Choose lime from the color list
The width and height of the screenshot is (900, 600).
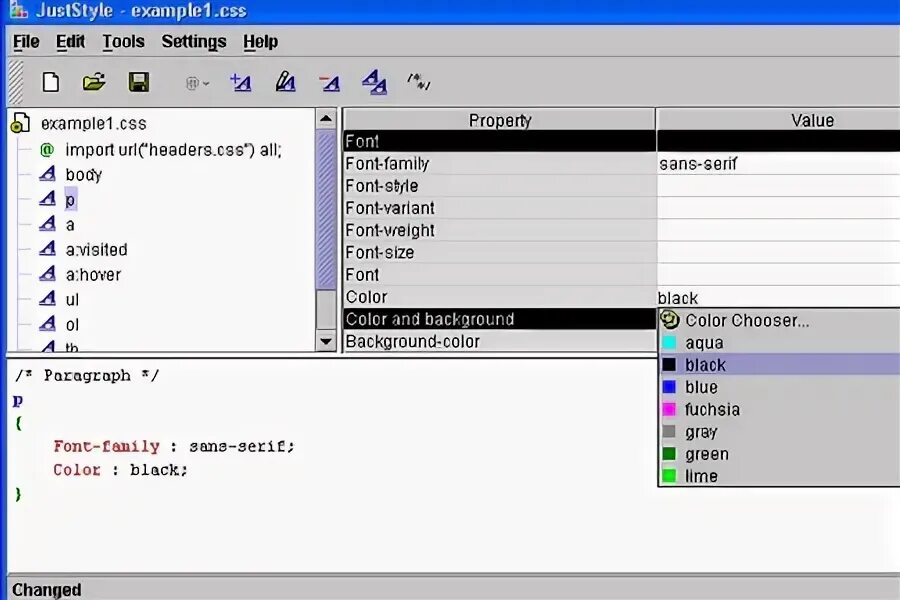[x=780, y=476]
